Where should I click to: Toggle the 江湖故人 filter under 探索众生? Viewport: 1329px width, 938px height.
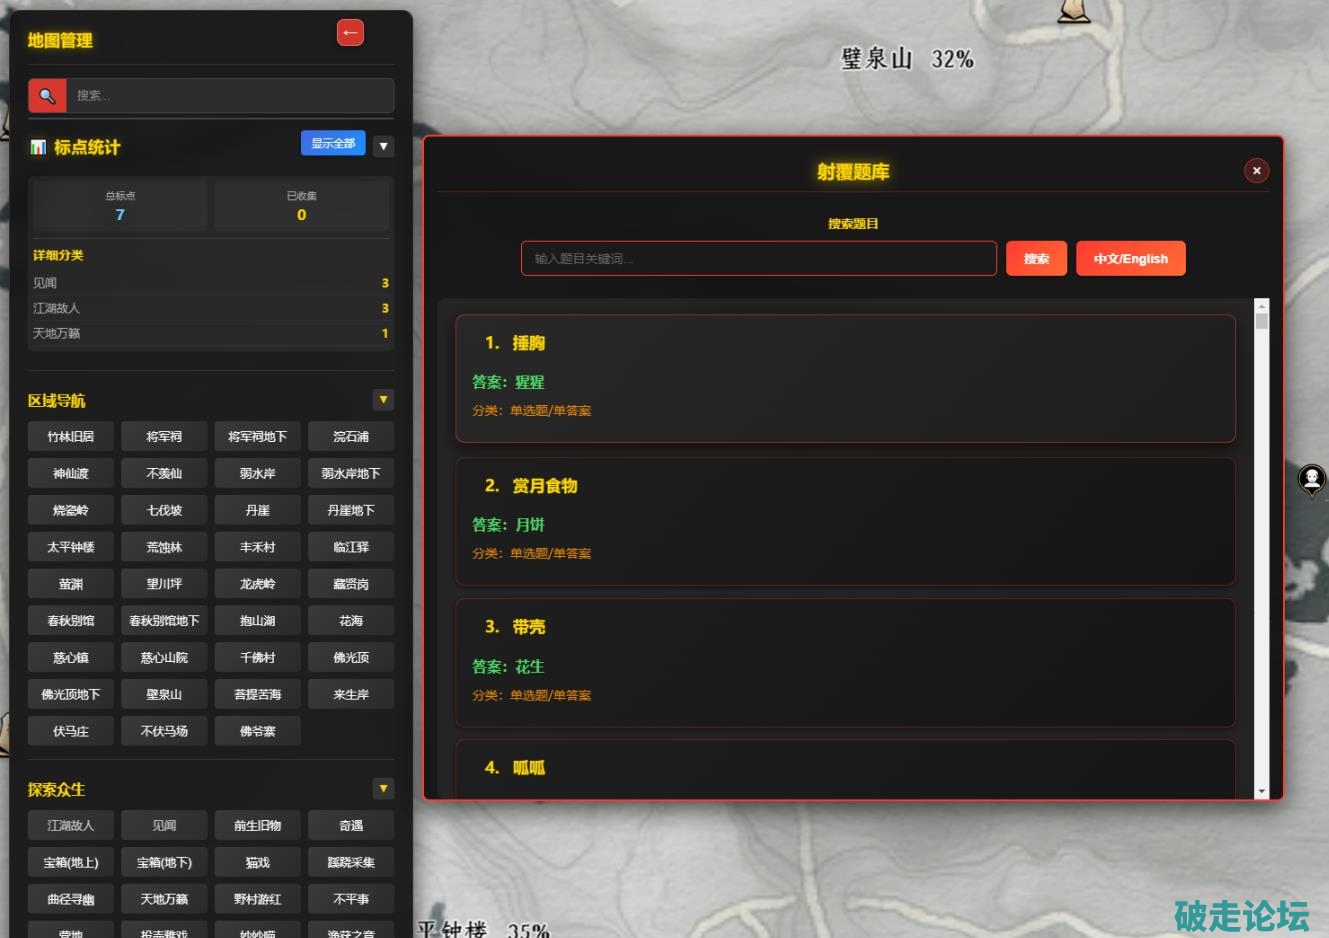(x=70, y=826)
